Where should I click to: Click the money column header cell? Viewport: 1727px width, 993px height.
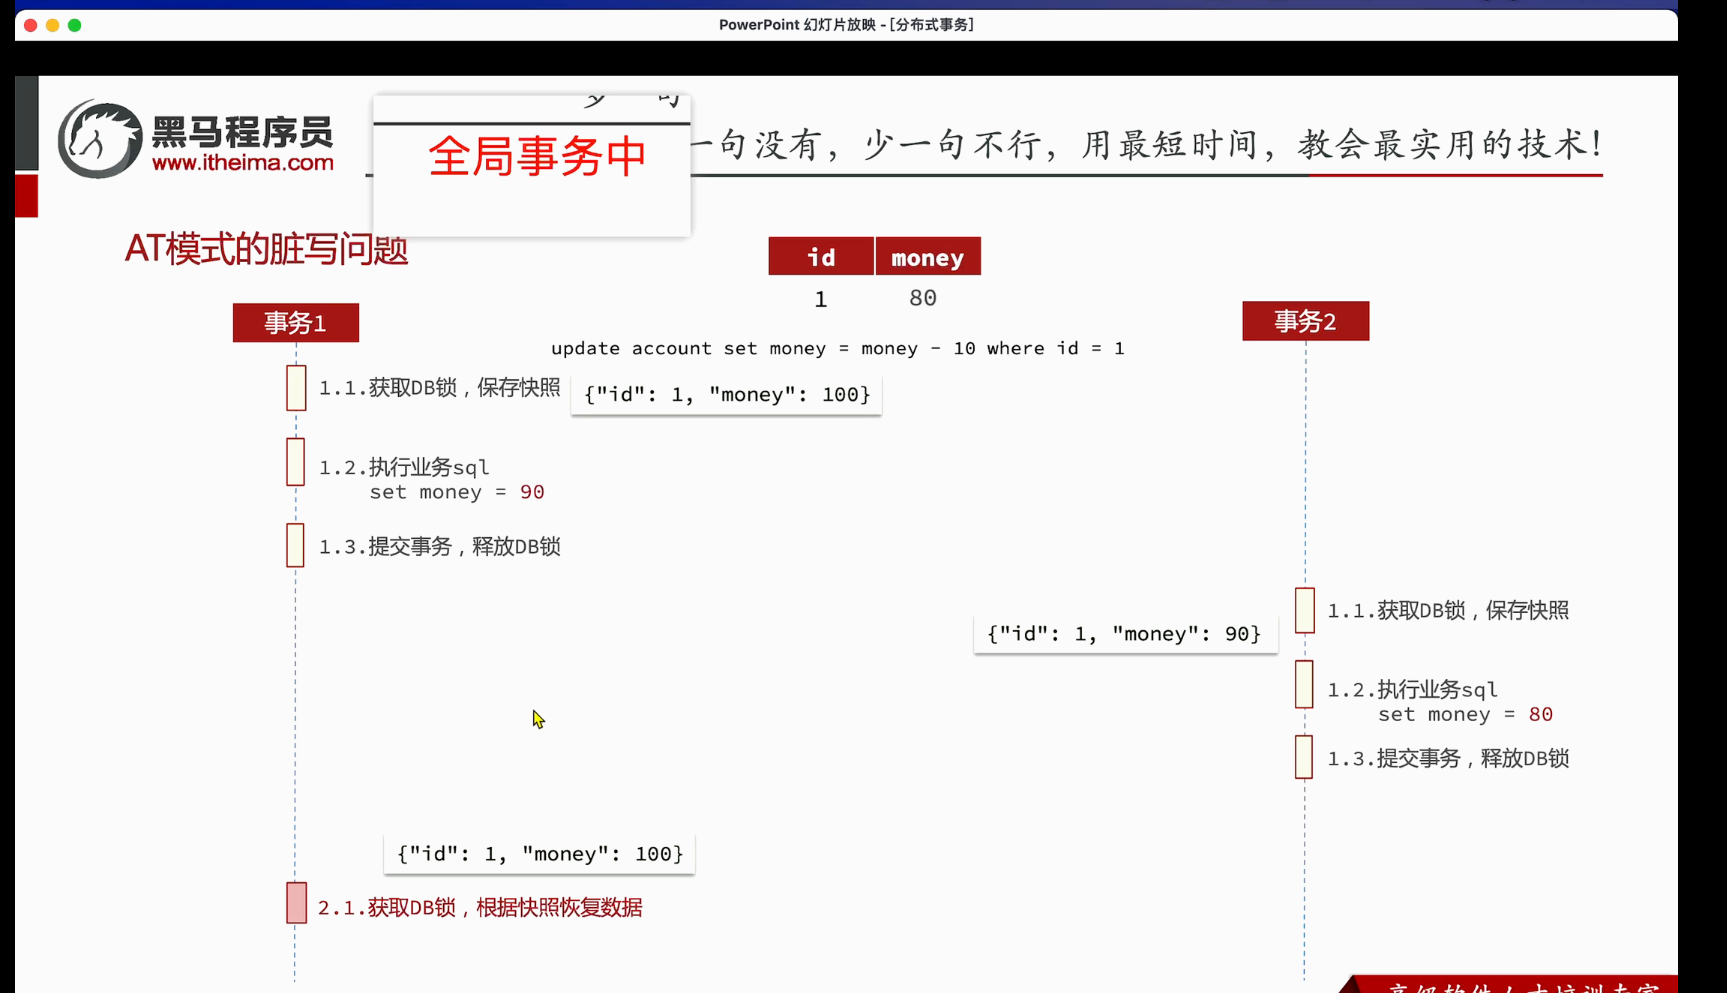tap(927, 256)
